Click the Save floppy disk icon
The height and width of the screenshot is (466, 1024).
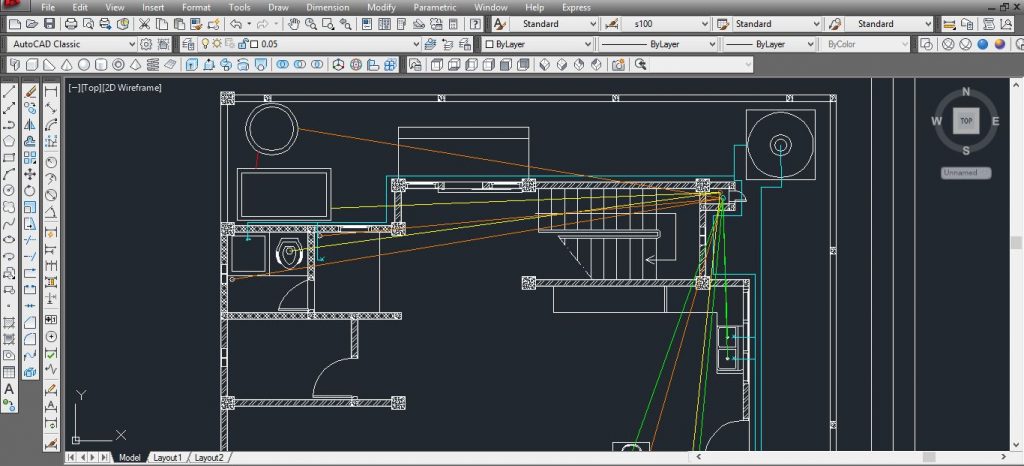click(50, 24)
